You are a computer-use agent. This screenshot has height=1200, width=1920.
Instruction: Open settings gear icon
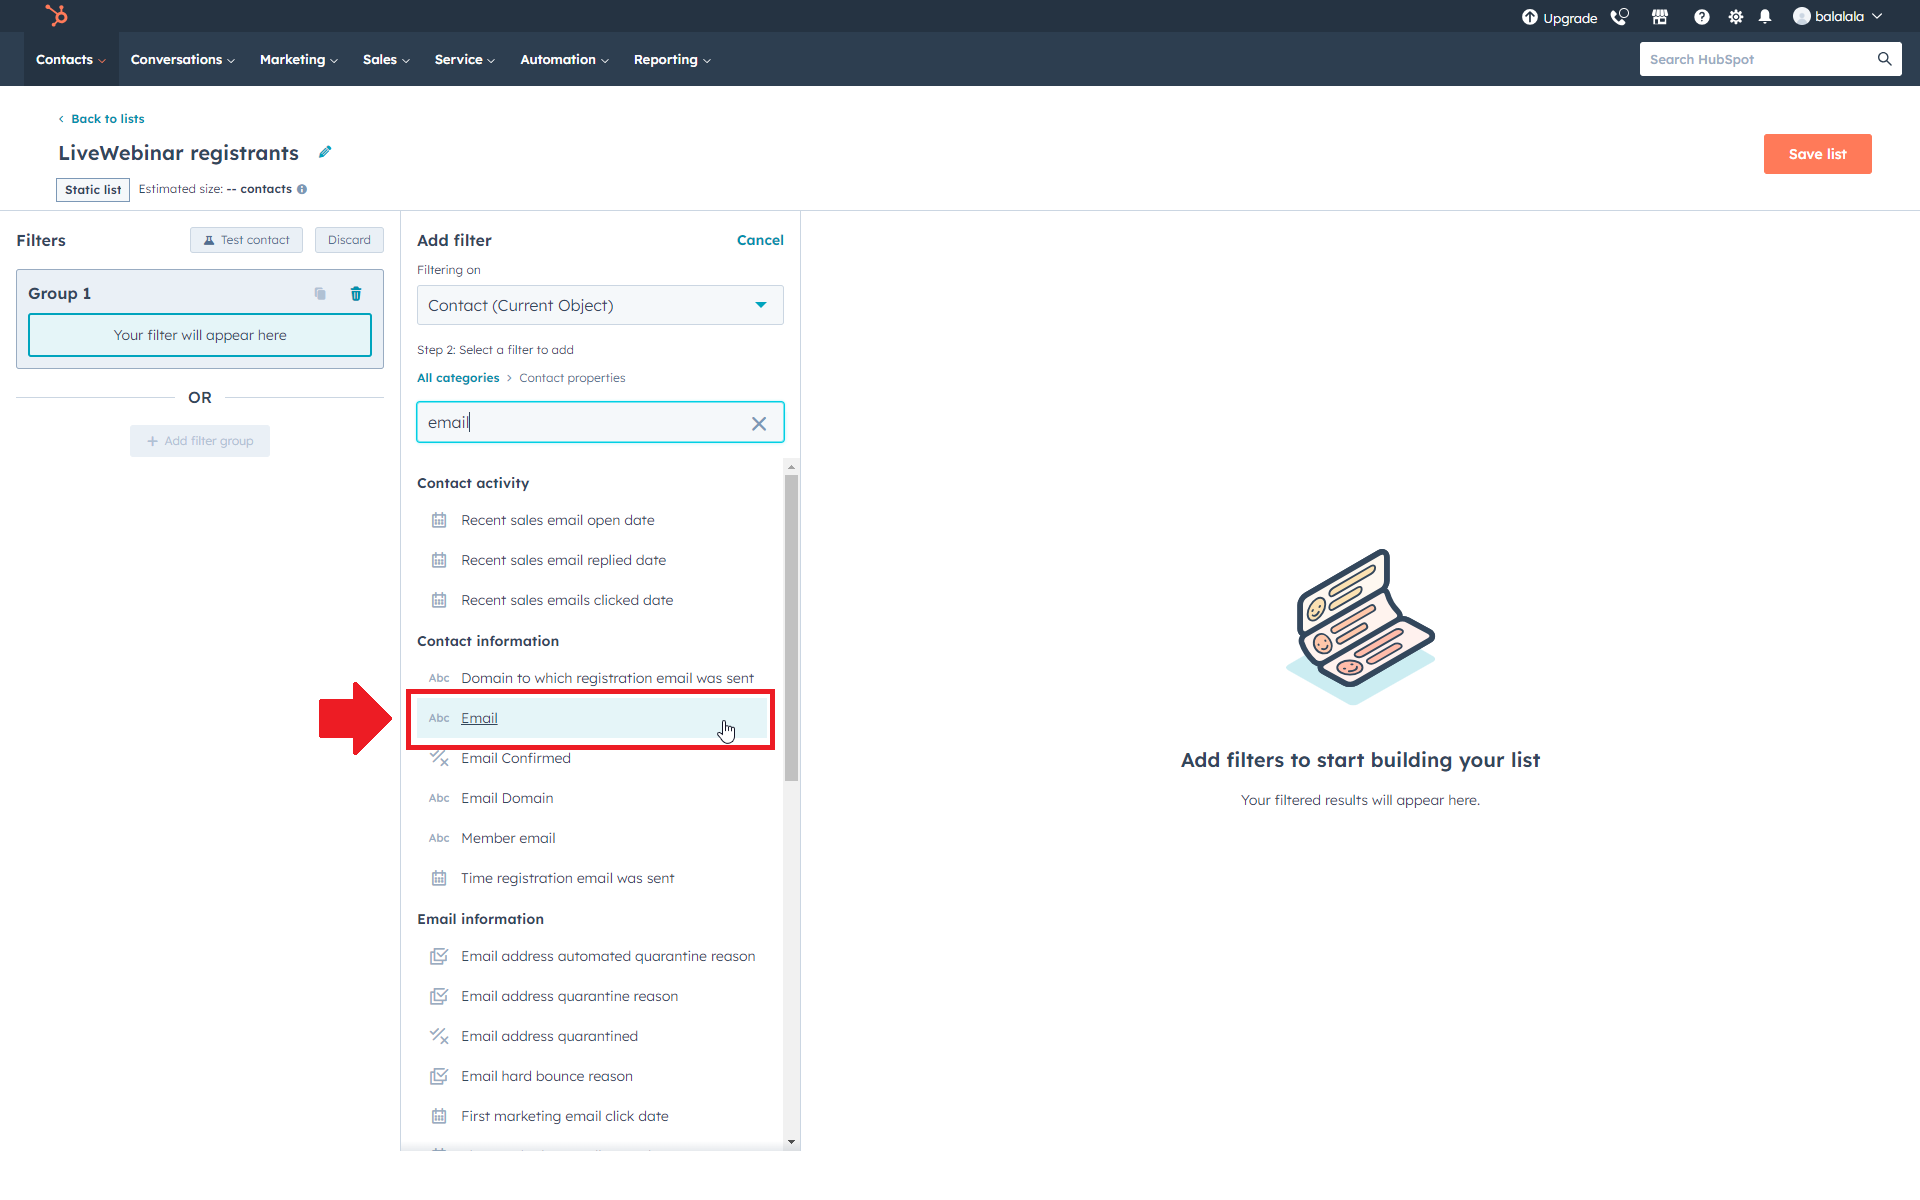pos(1735,17)
